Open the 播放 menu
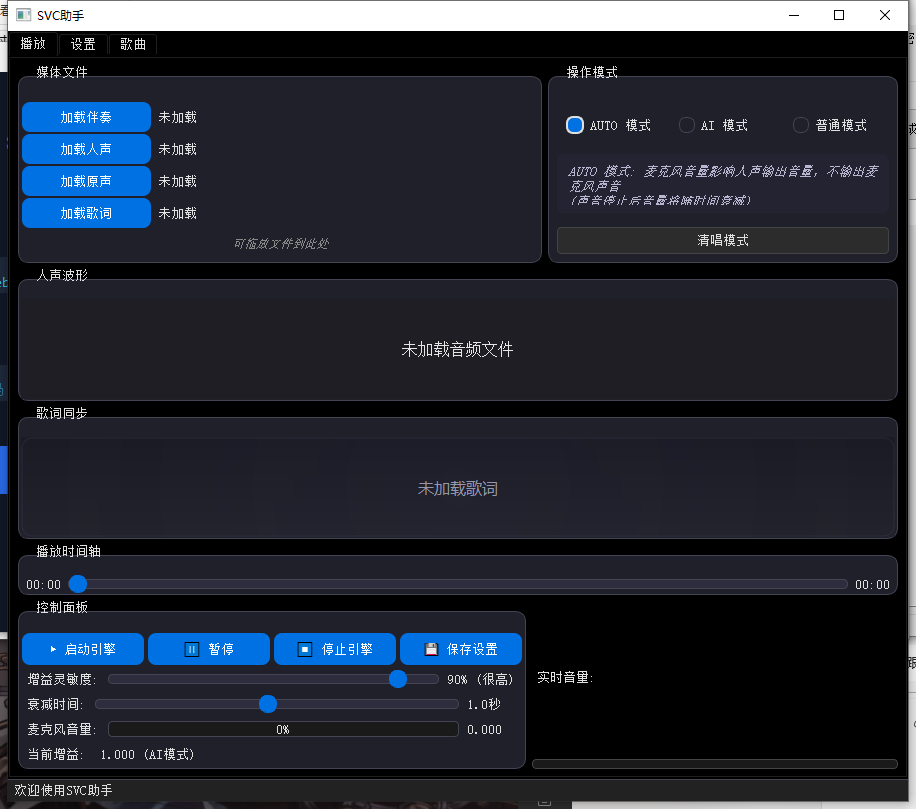 click(32, 43)
